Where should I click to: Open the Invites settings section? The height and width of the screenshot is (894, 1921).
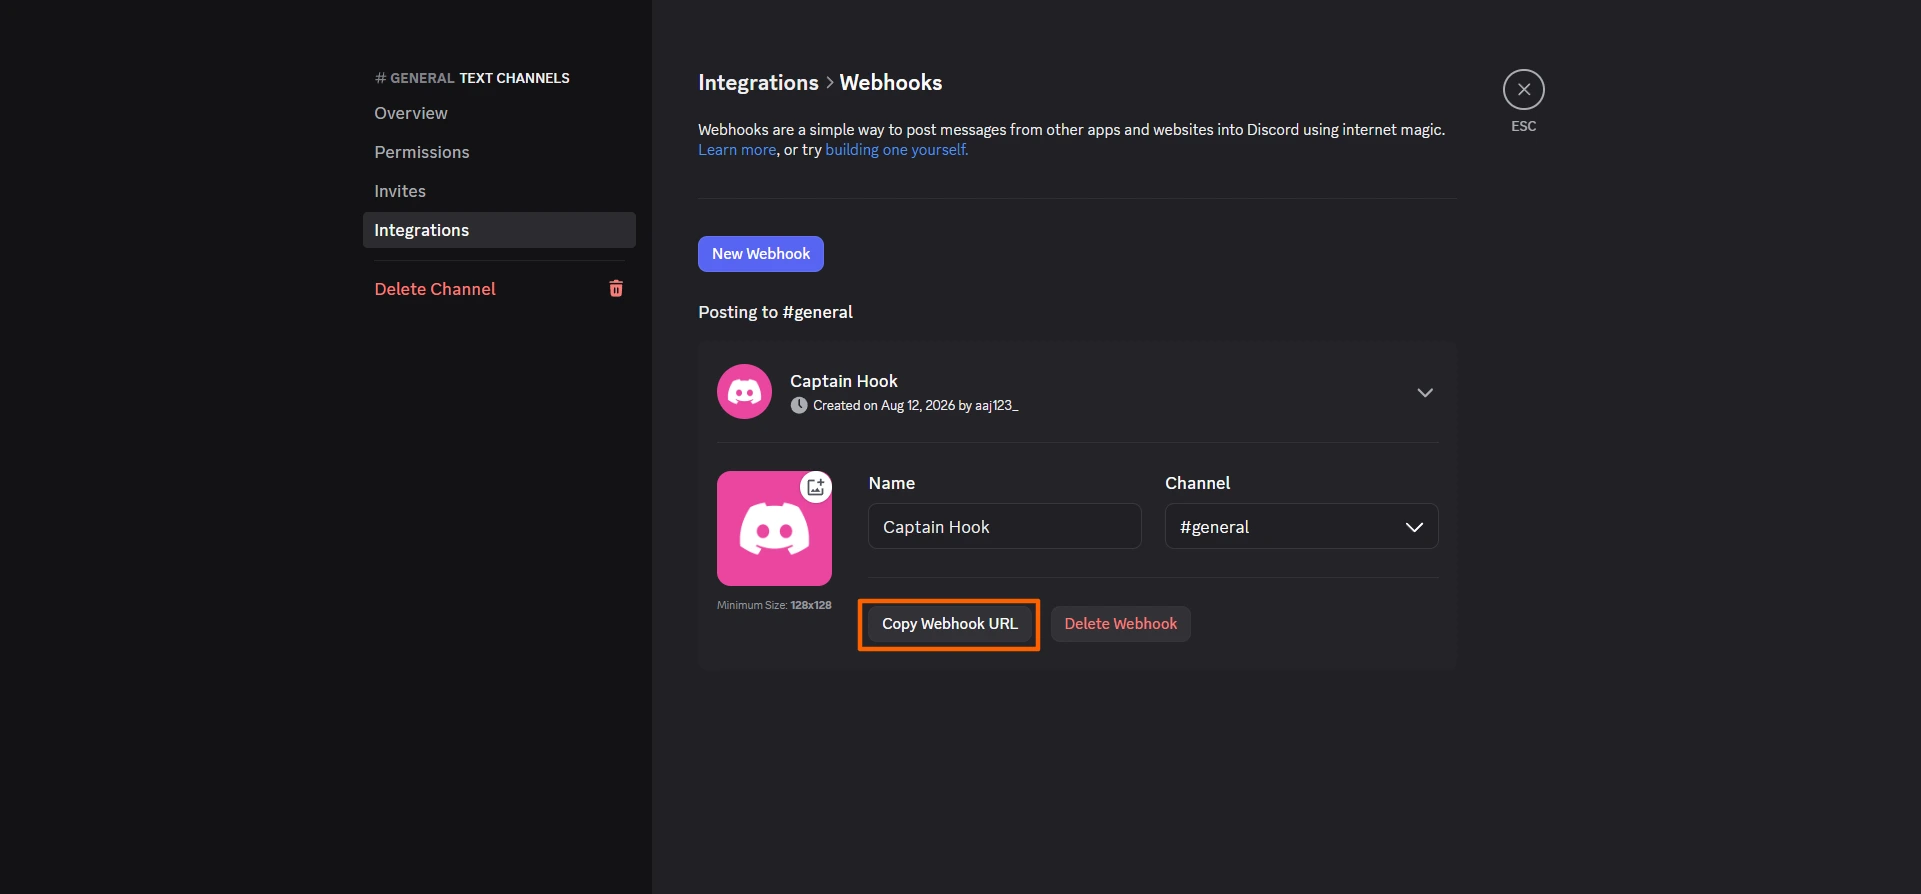click(499, 191)
